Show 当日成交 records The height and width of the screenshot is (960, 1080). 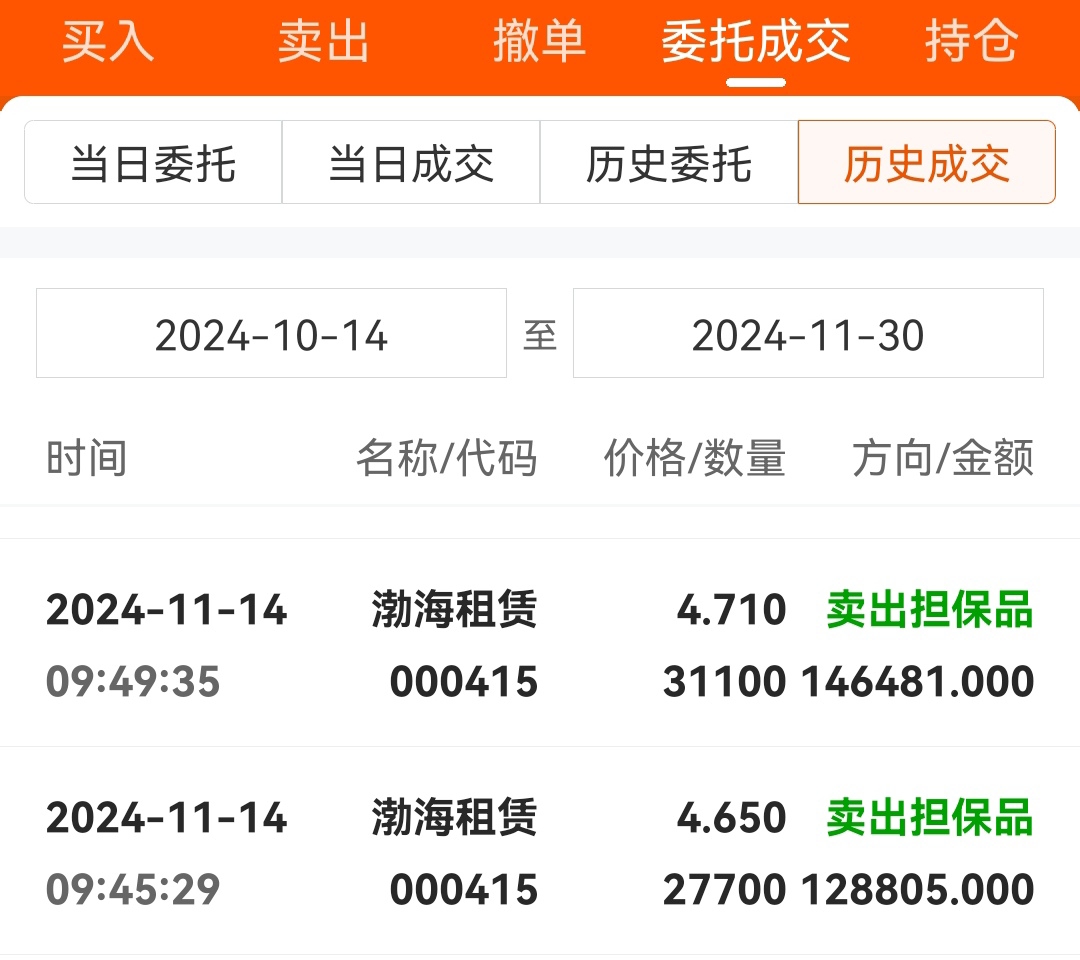pyautogui.click(x=411, y=163)
